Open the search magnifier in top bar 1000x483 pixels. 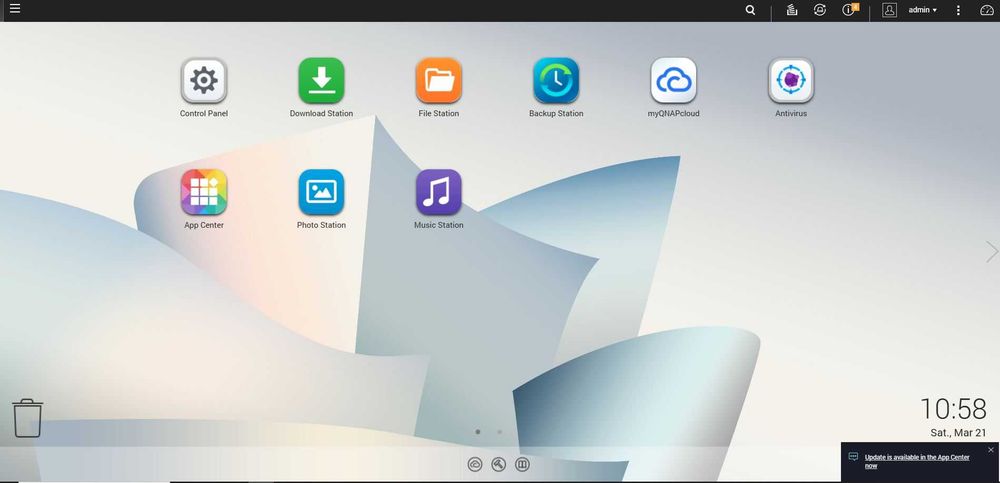(751, 10)
